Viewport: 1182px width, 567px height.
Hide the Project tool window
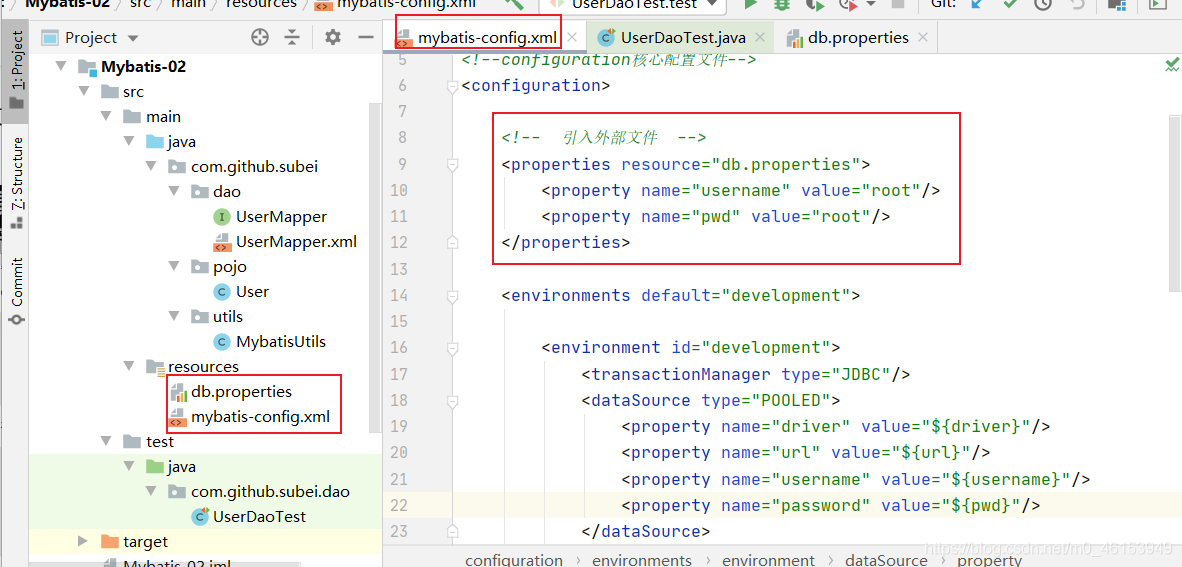pos(366,38)
